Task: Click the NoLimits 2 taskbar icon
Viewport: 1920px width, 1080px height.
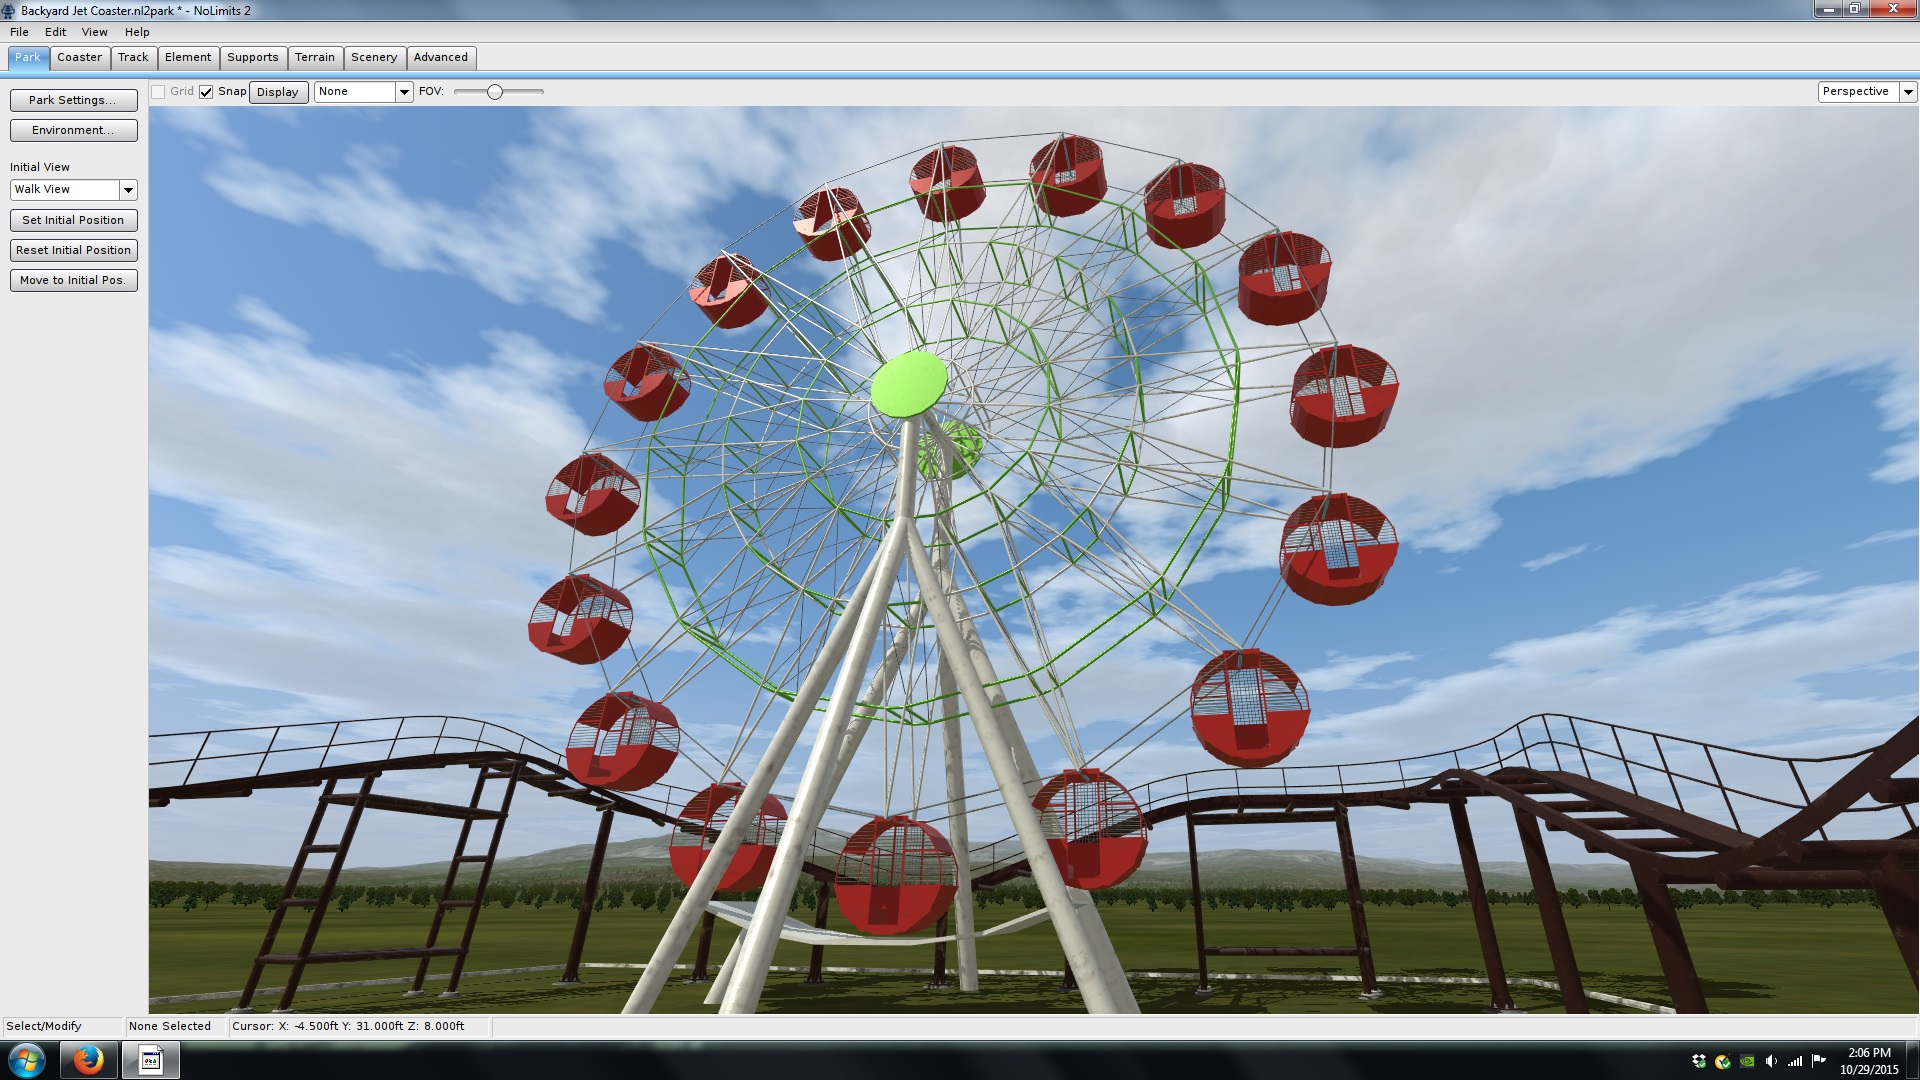Action: tap(151, 1060)
